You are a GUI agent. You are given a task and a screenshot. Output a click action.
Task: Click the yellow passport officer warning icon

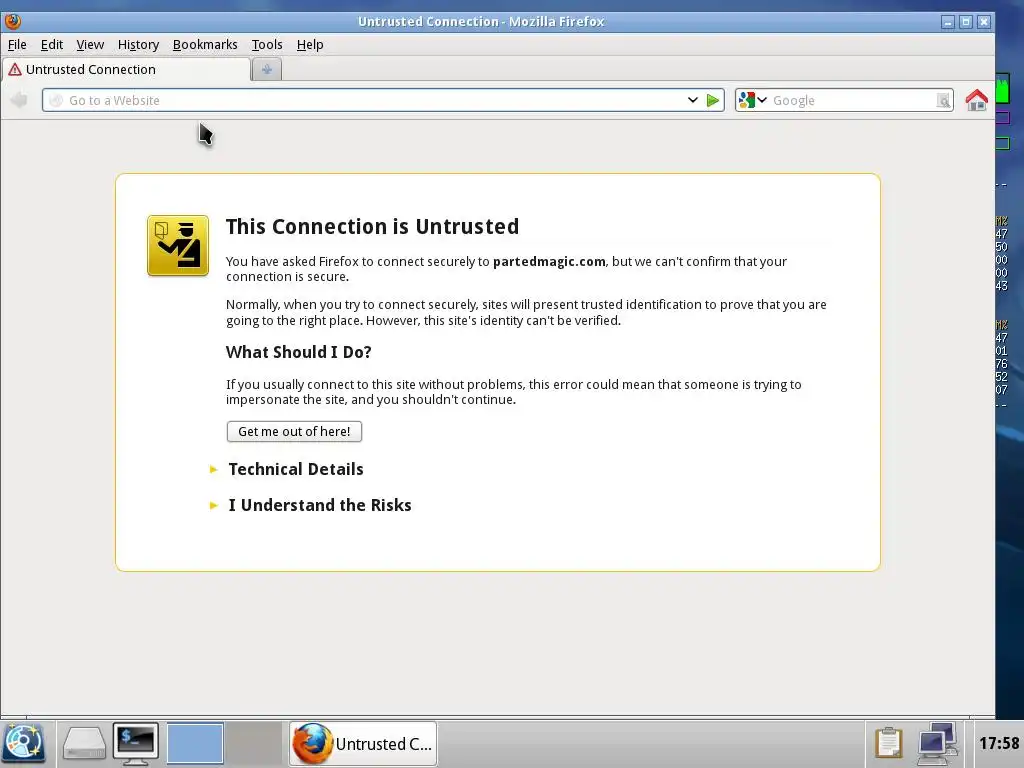coord(178,246)
